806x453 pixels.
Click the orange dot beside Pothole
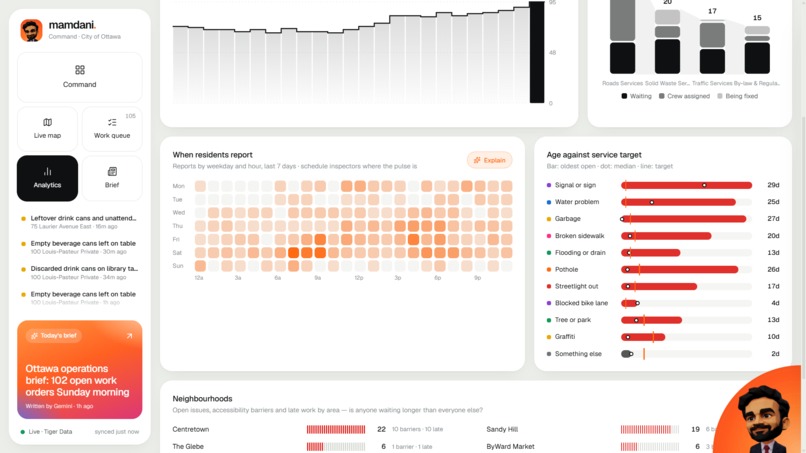[549, 269]
